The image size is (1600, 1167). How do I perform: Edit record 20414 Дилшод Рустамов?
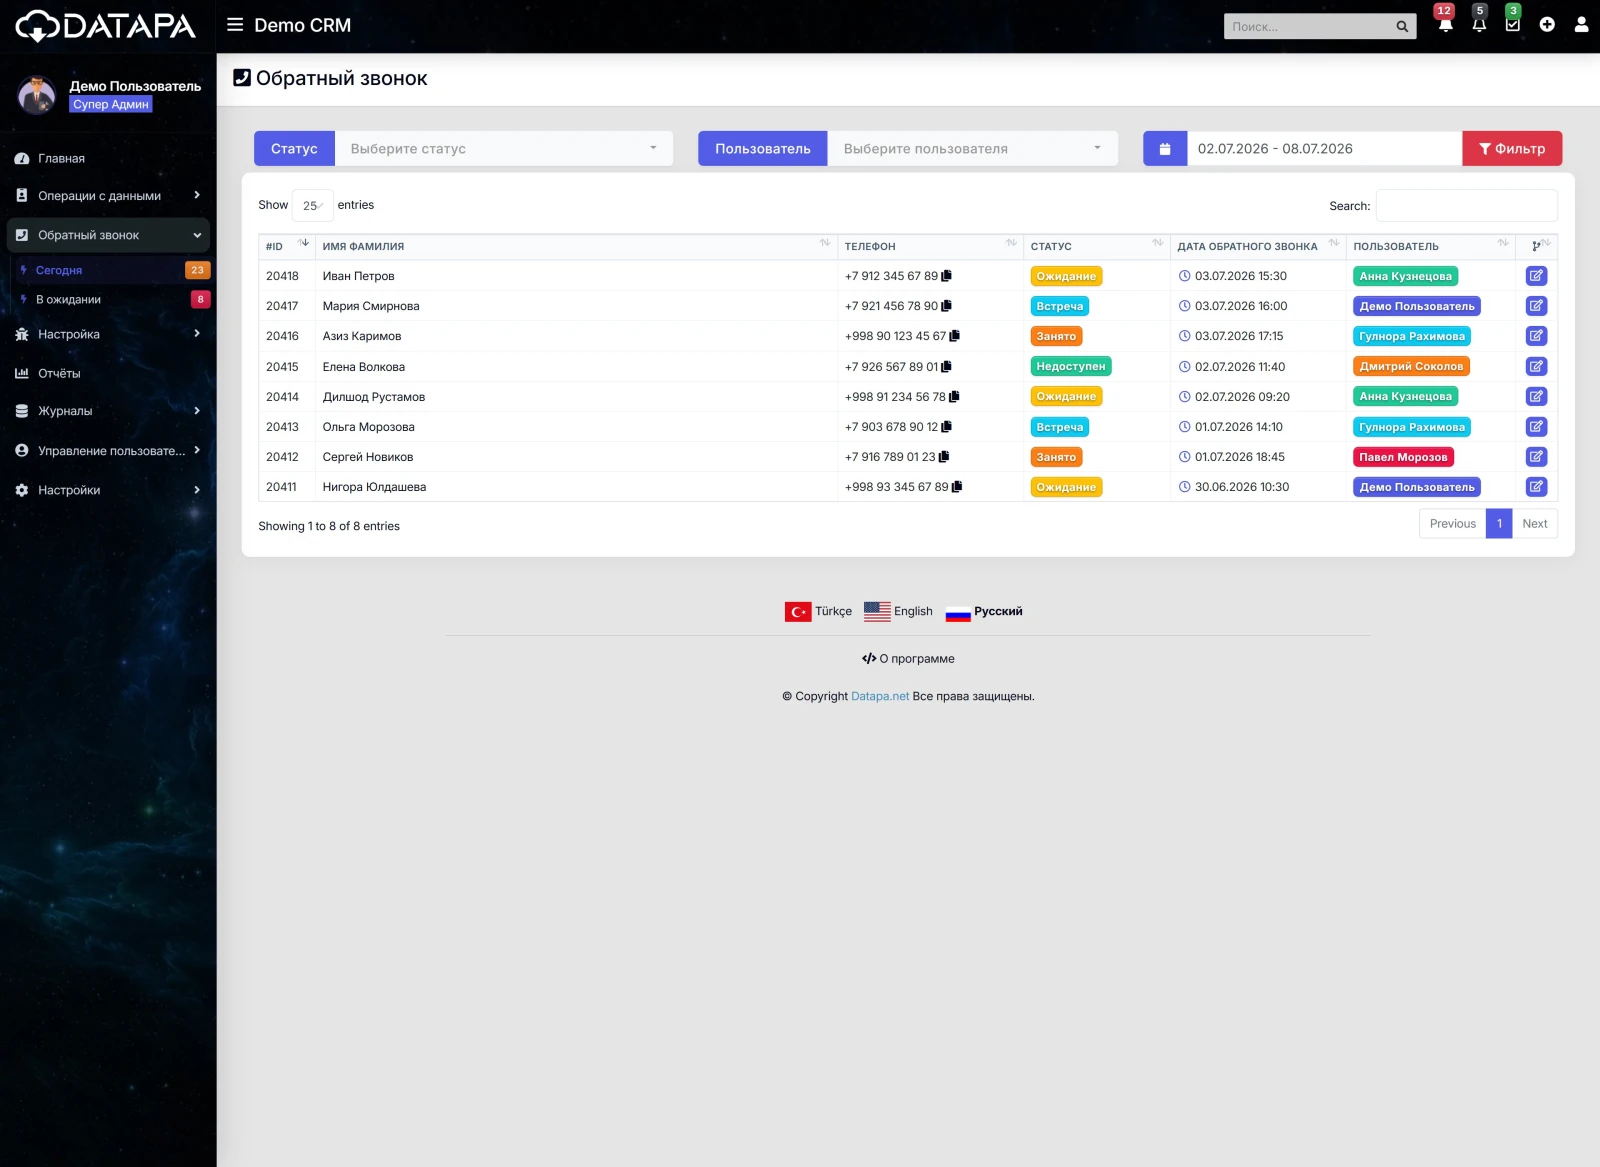click(x=1536, y=397)
